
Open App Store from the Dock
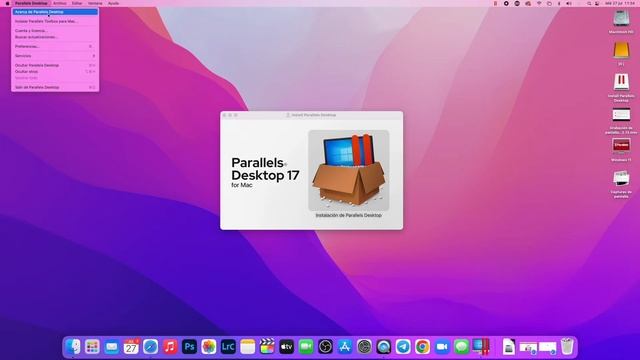[x=344, y=347]
